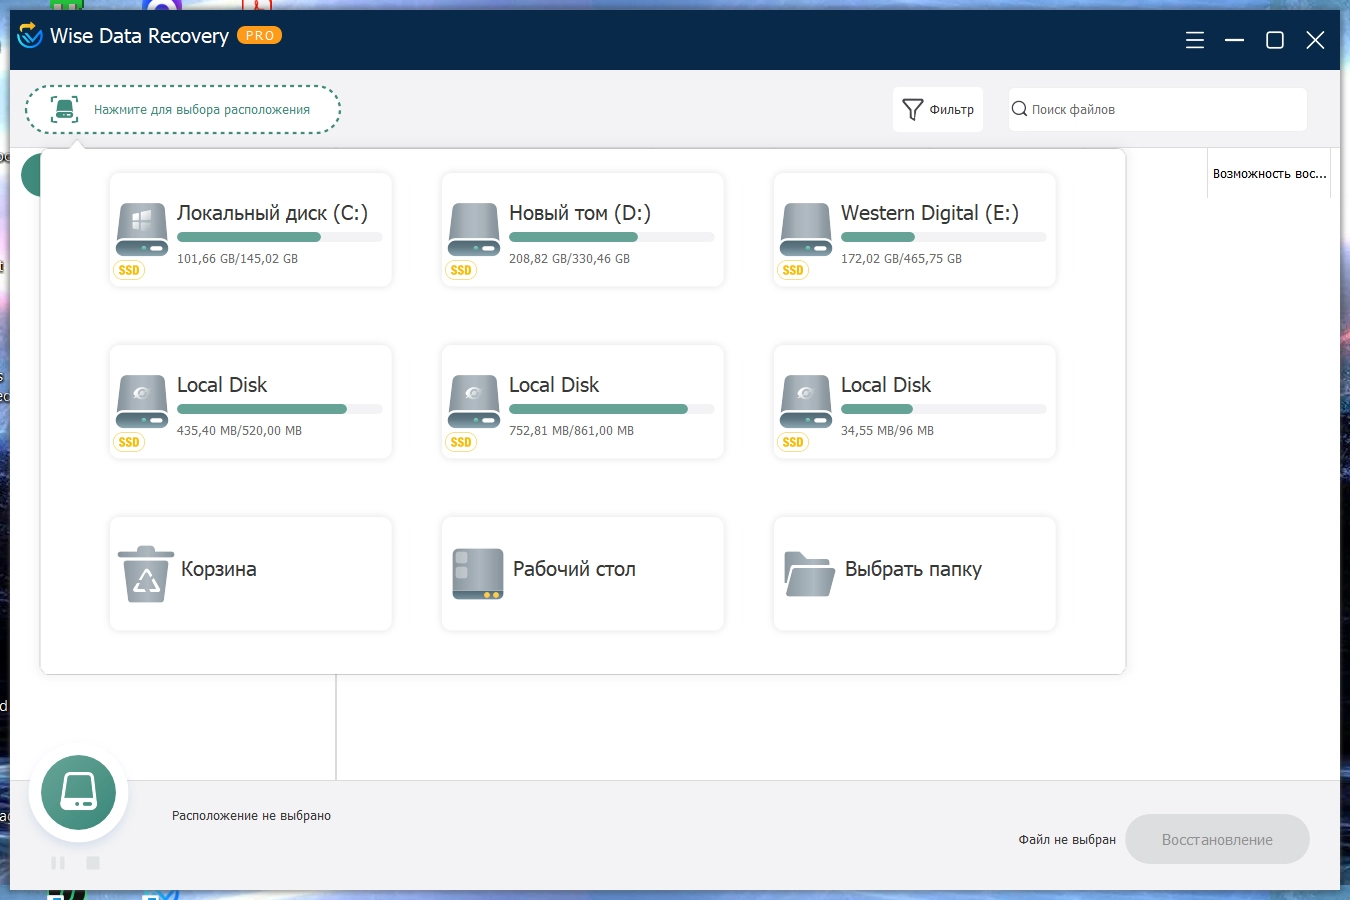Image resolution: width=1350 pixels, height=900 pixels.
Task: Minimize the Wise Data Recovery window
Action: click(x=1235, y=40)
